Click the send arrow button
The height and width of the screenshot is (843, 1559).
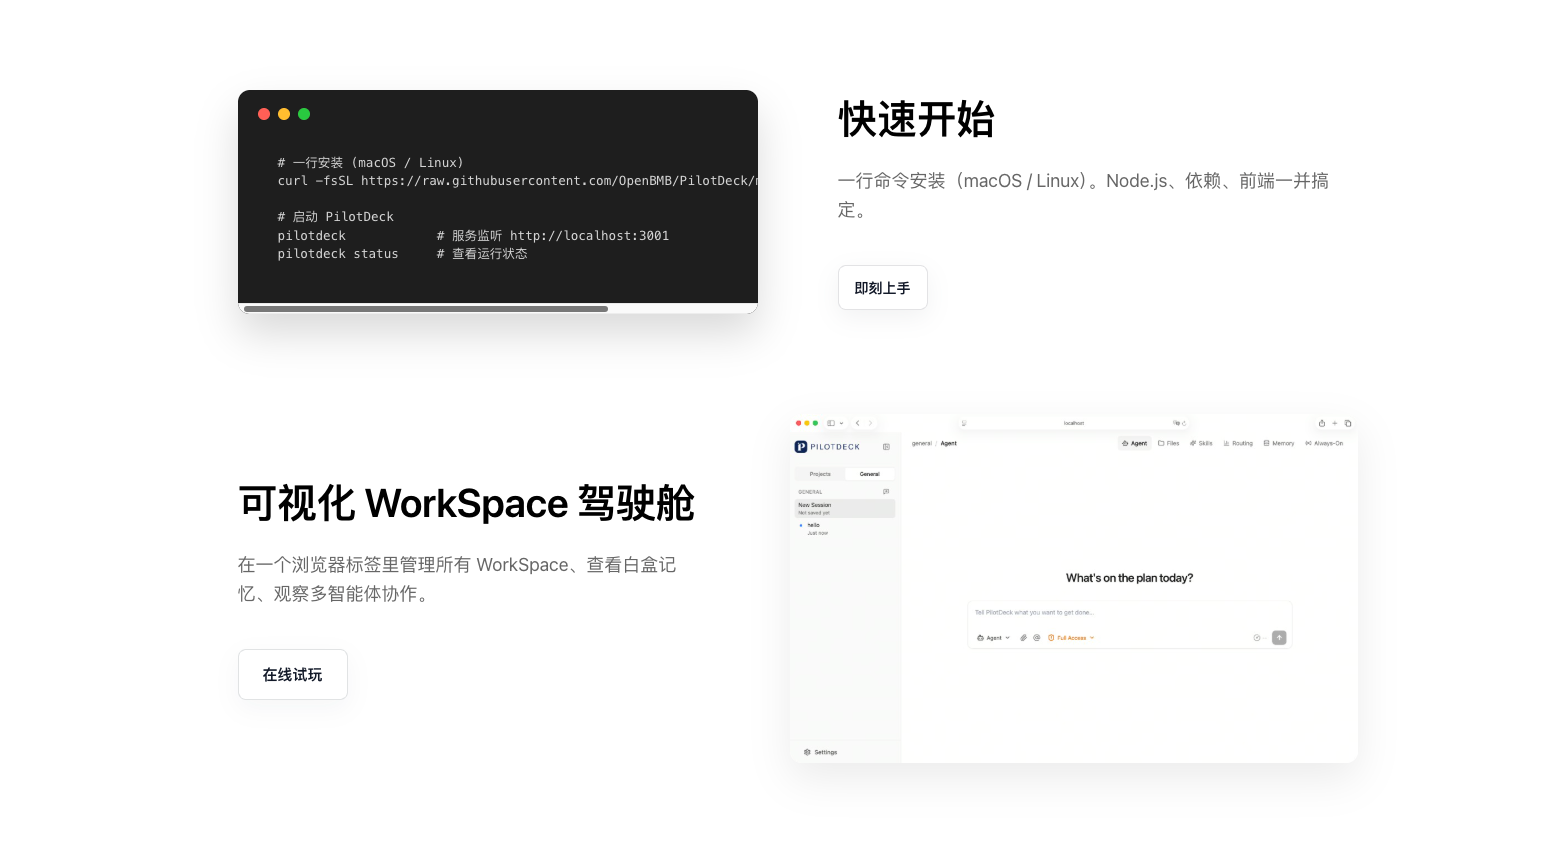[x=1279, y=638]
